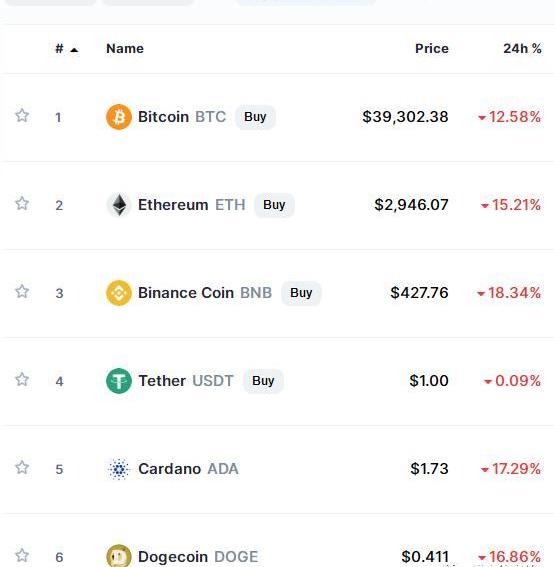Screen dimensions: 554x567
Task: Favorite Binance Coin with the star
Action: click(x=22, y=291)
